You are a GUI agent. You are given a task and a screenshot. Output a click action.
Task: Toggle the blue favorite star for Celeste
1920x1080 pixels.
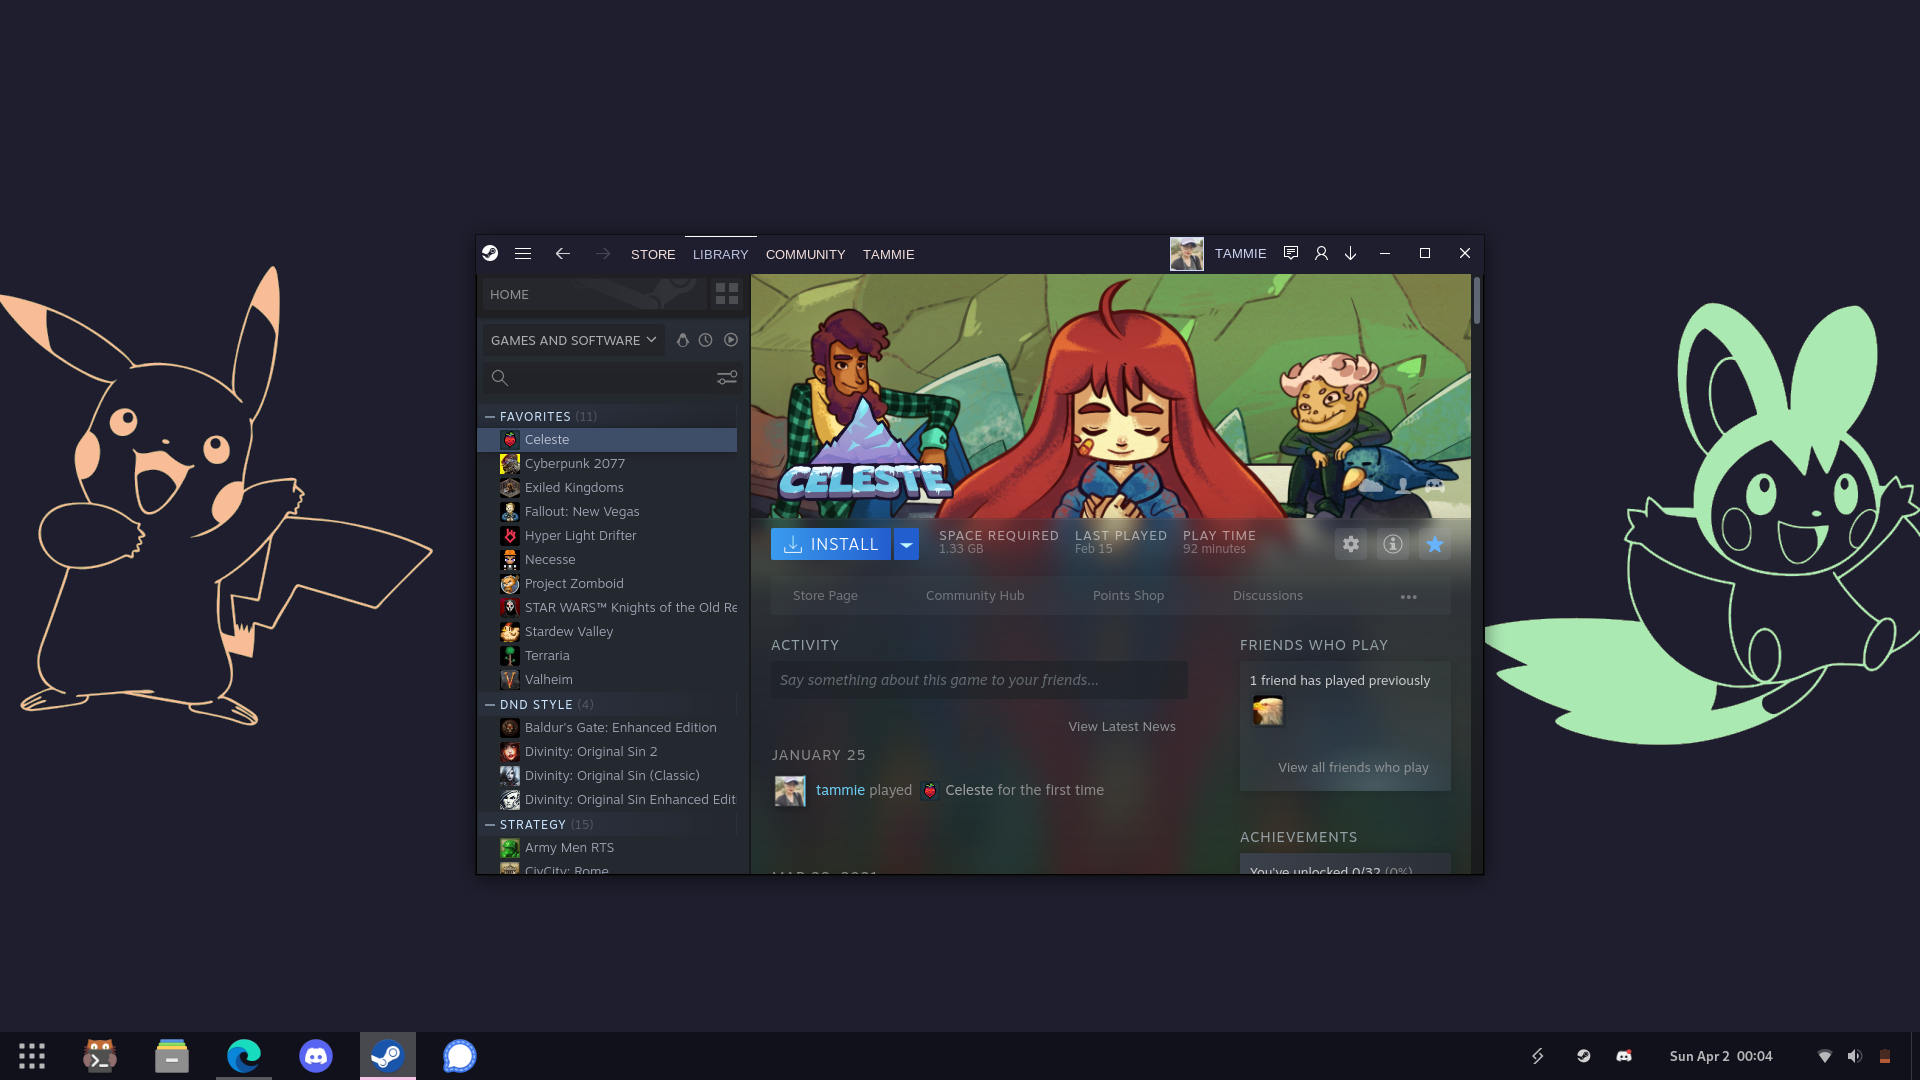click(1435, 544)
